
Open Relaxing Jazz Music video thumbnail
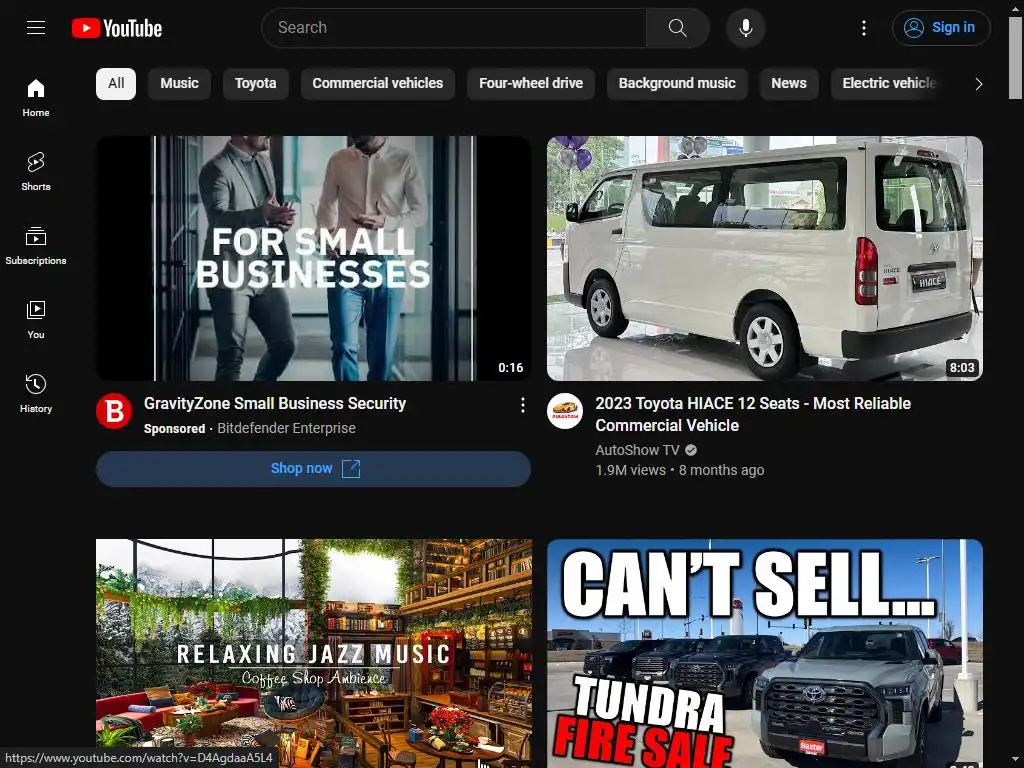coord(313,653)
